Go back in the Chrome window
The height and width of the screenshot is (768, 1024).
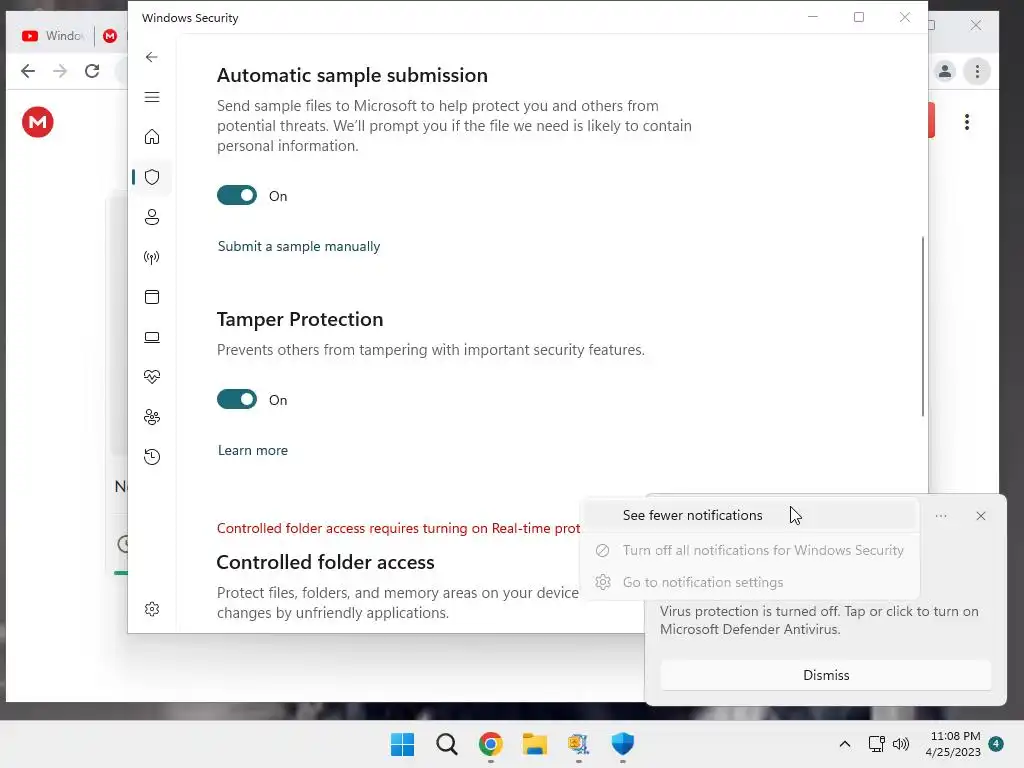[x=27, y=71]
